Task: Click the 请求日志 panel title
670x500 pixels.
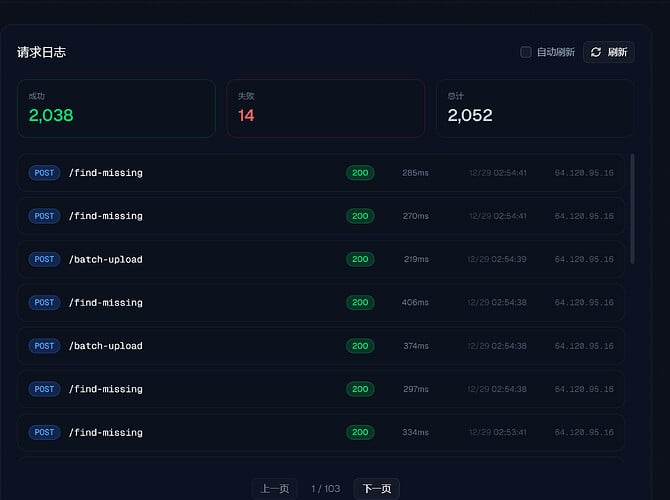Action: pos(42,52)
